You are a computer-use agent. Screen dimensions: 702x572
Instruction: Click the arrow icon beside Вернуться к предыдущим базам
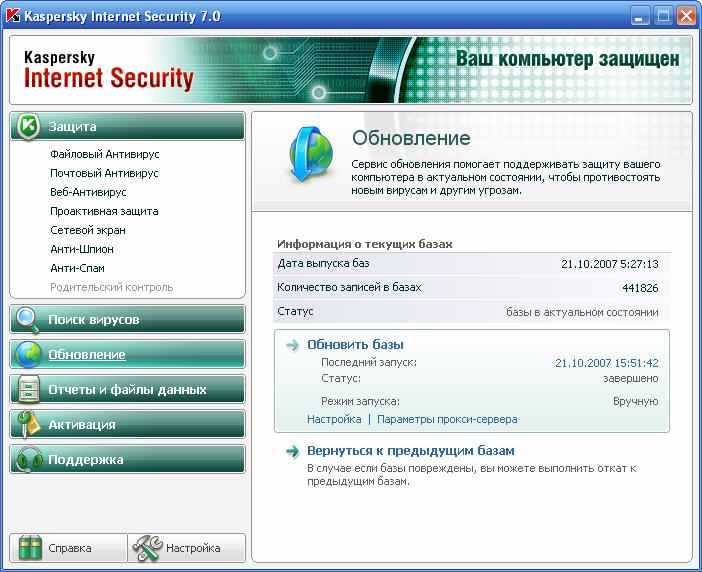point(292,451)
